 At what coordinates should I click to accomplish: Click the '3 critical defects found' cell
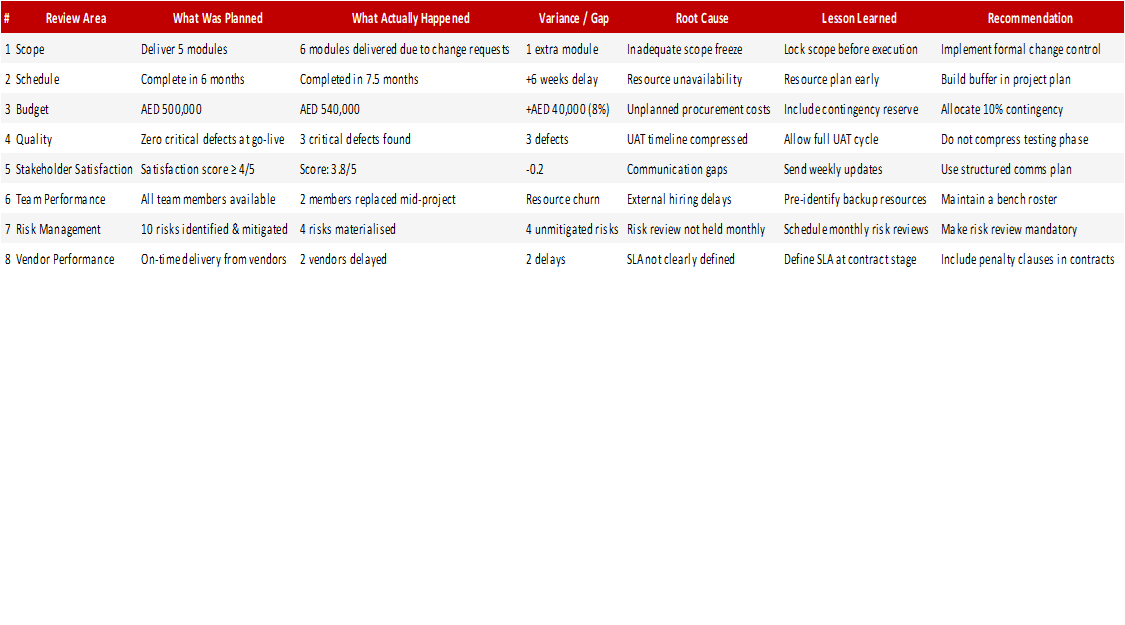355,140
